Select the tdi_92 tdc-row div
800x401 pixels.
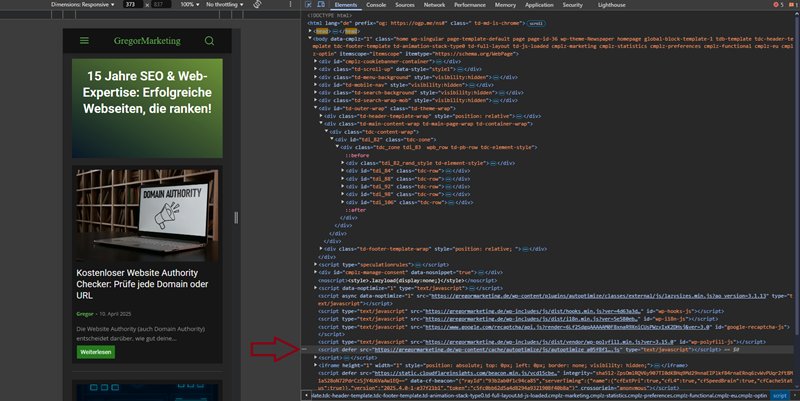[408, 186]
